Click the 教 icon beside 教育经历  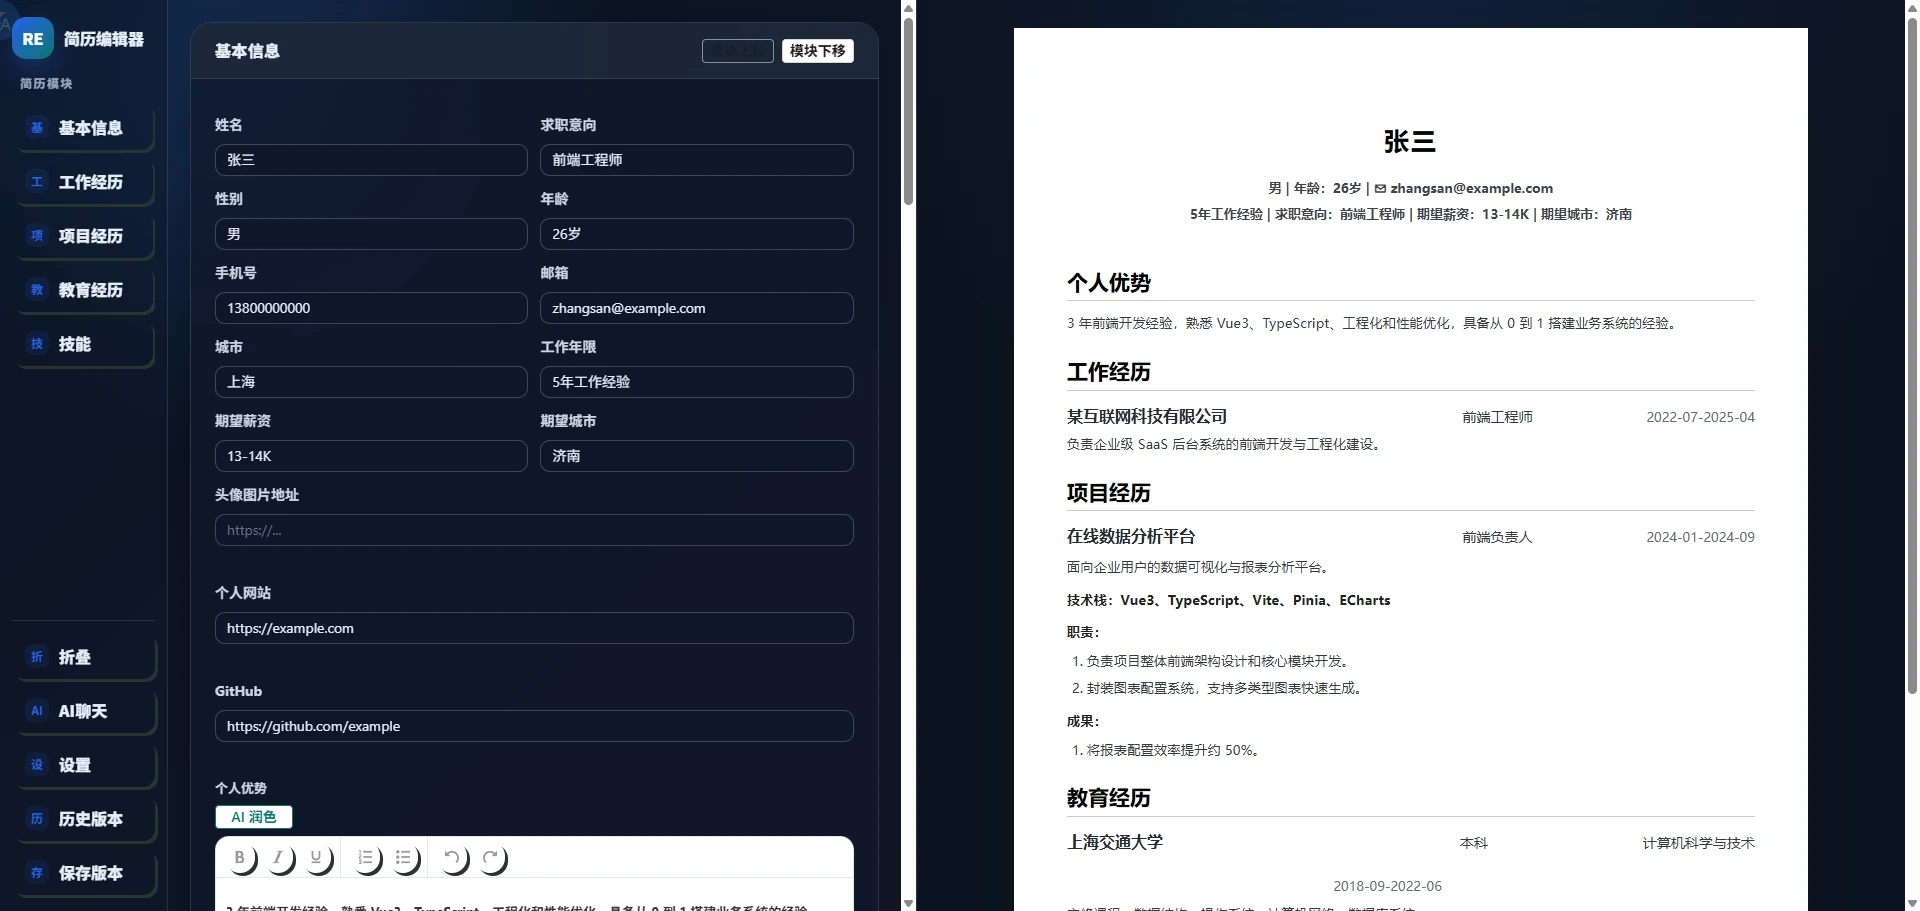click(x=37, y=290)
